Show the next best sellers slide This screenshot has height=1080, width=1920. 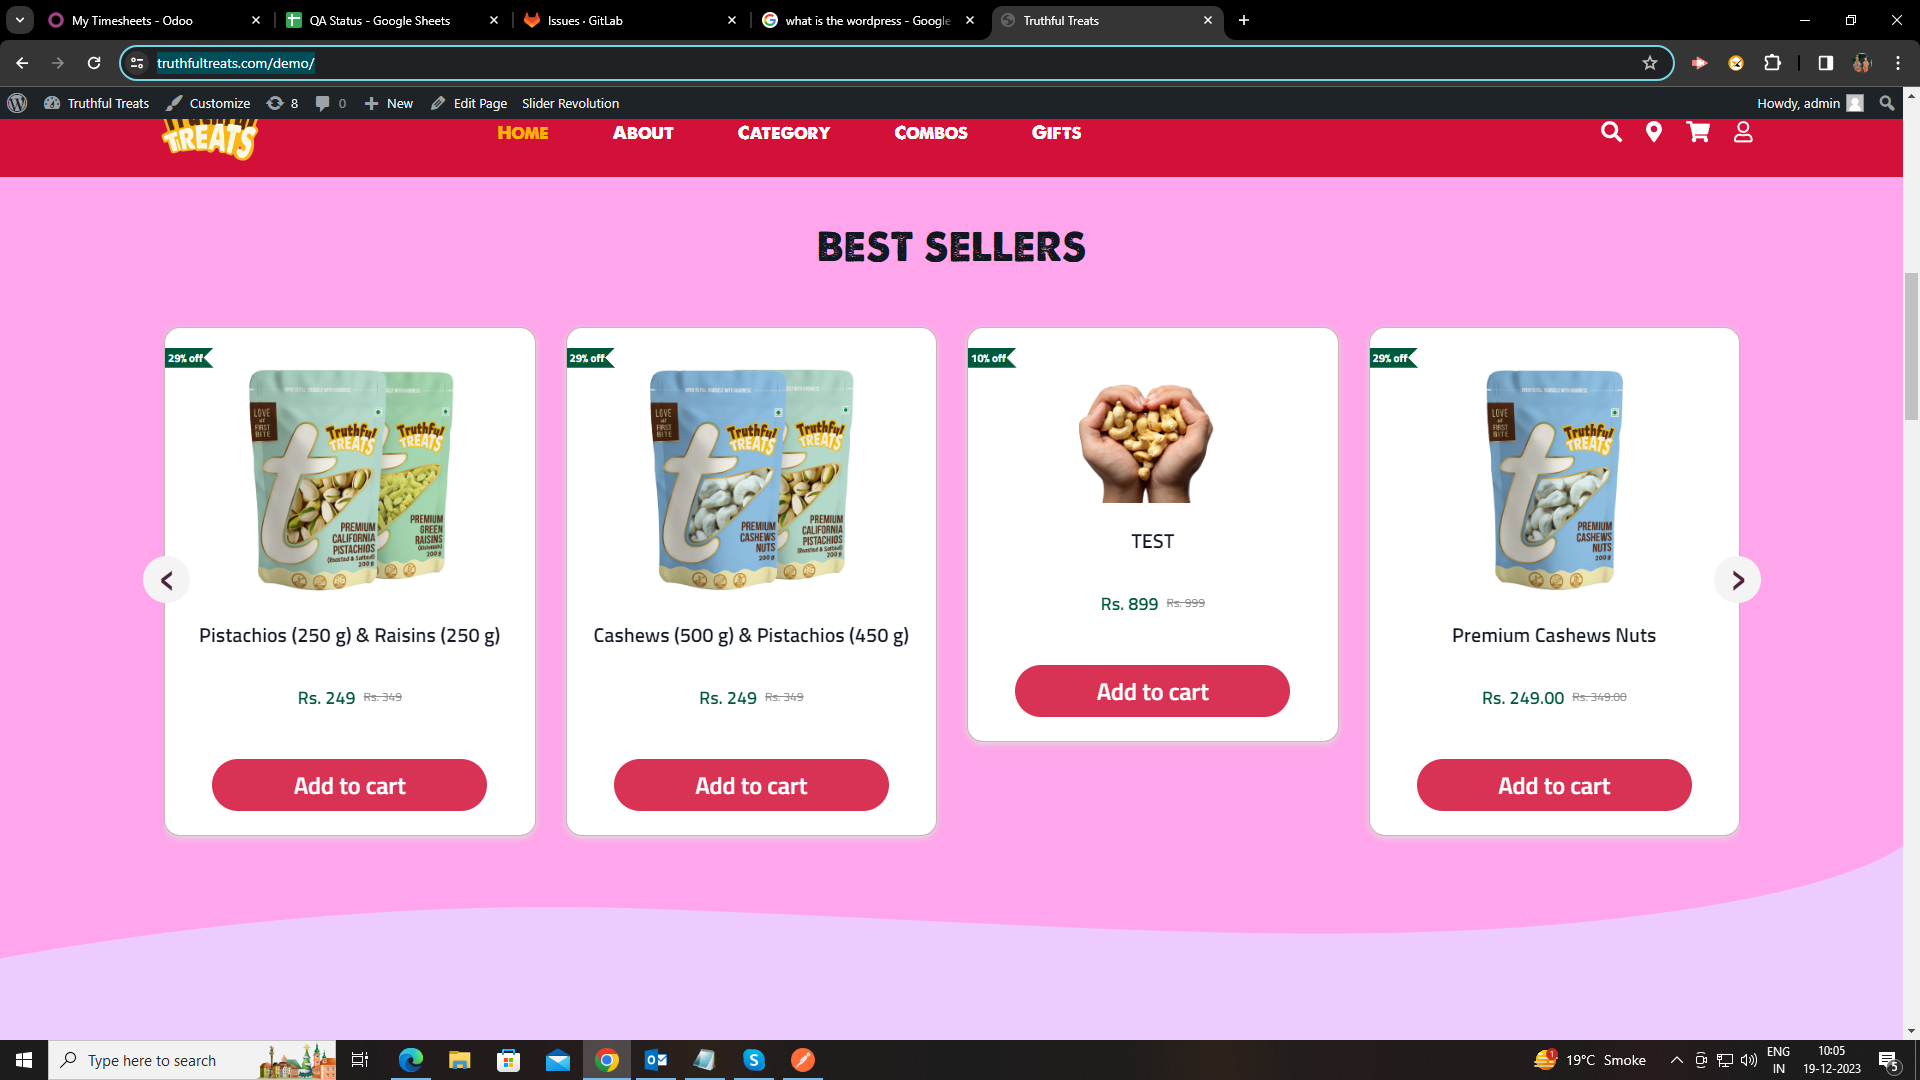coord(1738,580)
